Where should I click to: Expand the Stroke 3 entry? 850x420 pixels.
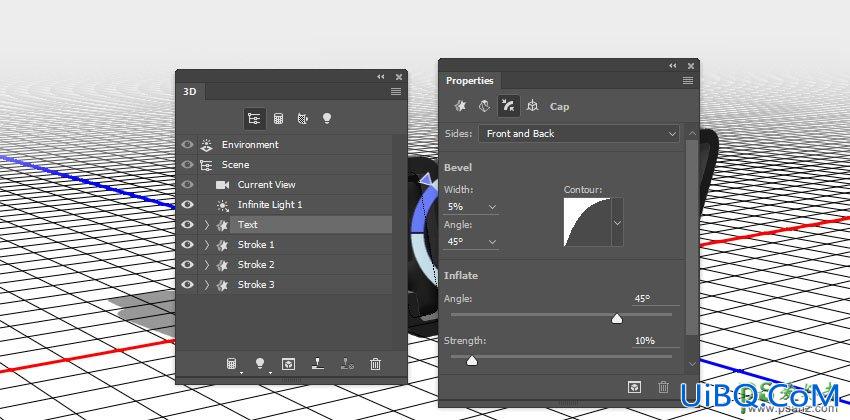click(207, 285)
